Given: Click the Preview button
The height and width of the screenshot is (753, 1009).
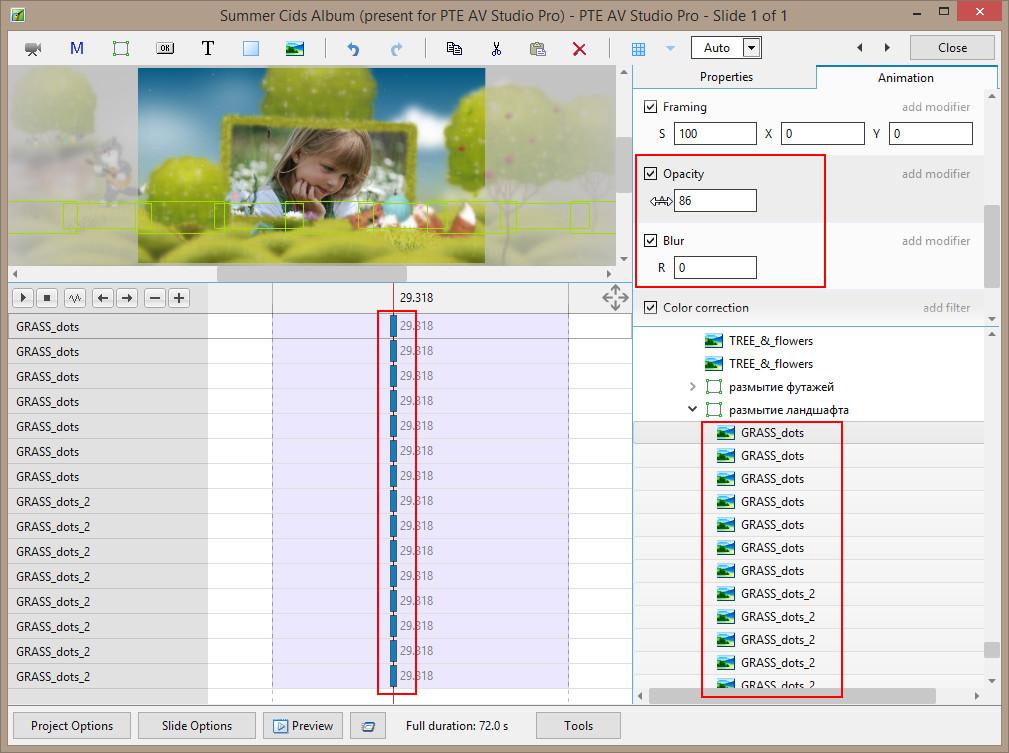Looking at the screenshot, I should coord(303,726).
